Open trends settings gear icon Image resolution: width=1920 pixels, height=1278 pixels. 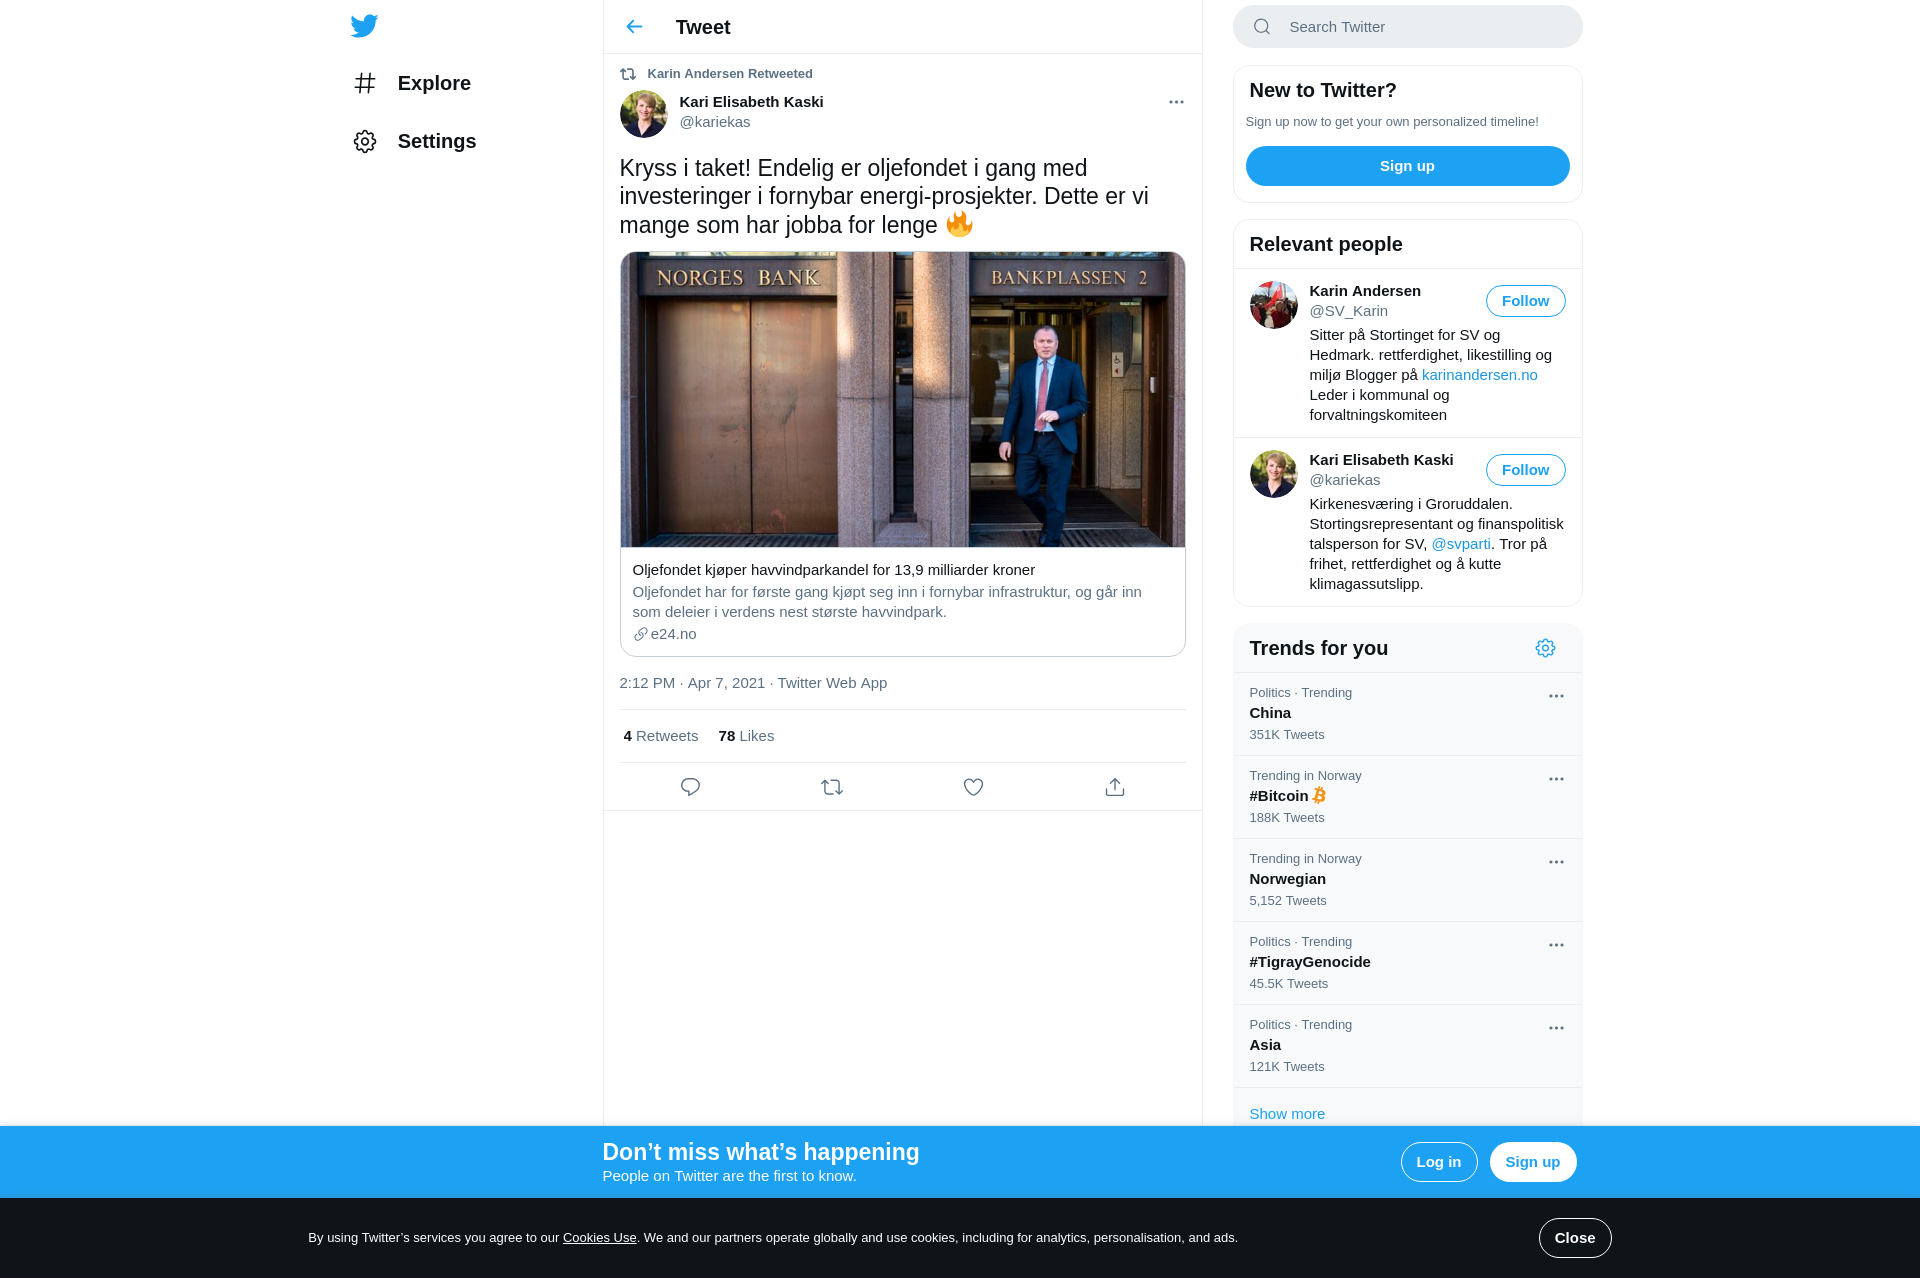pos(1545,648)
